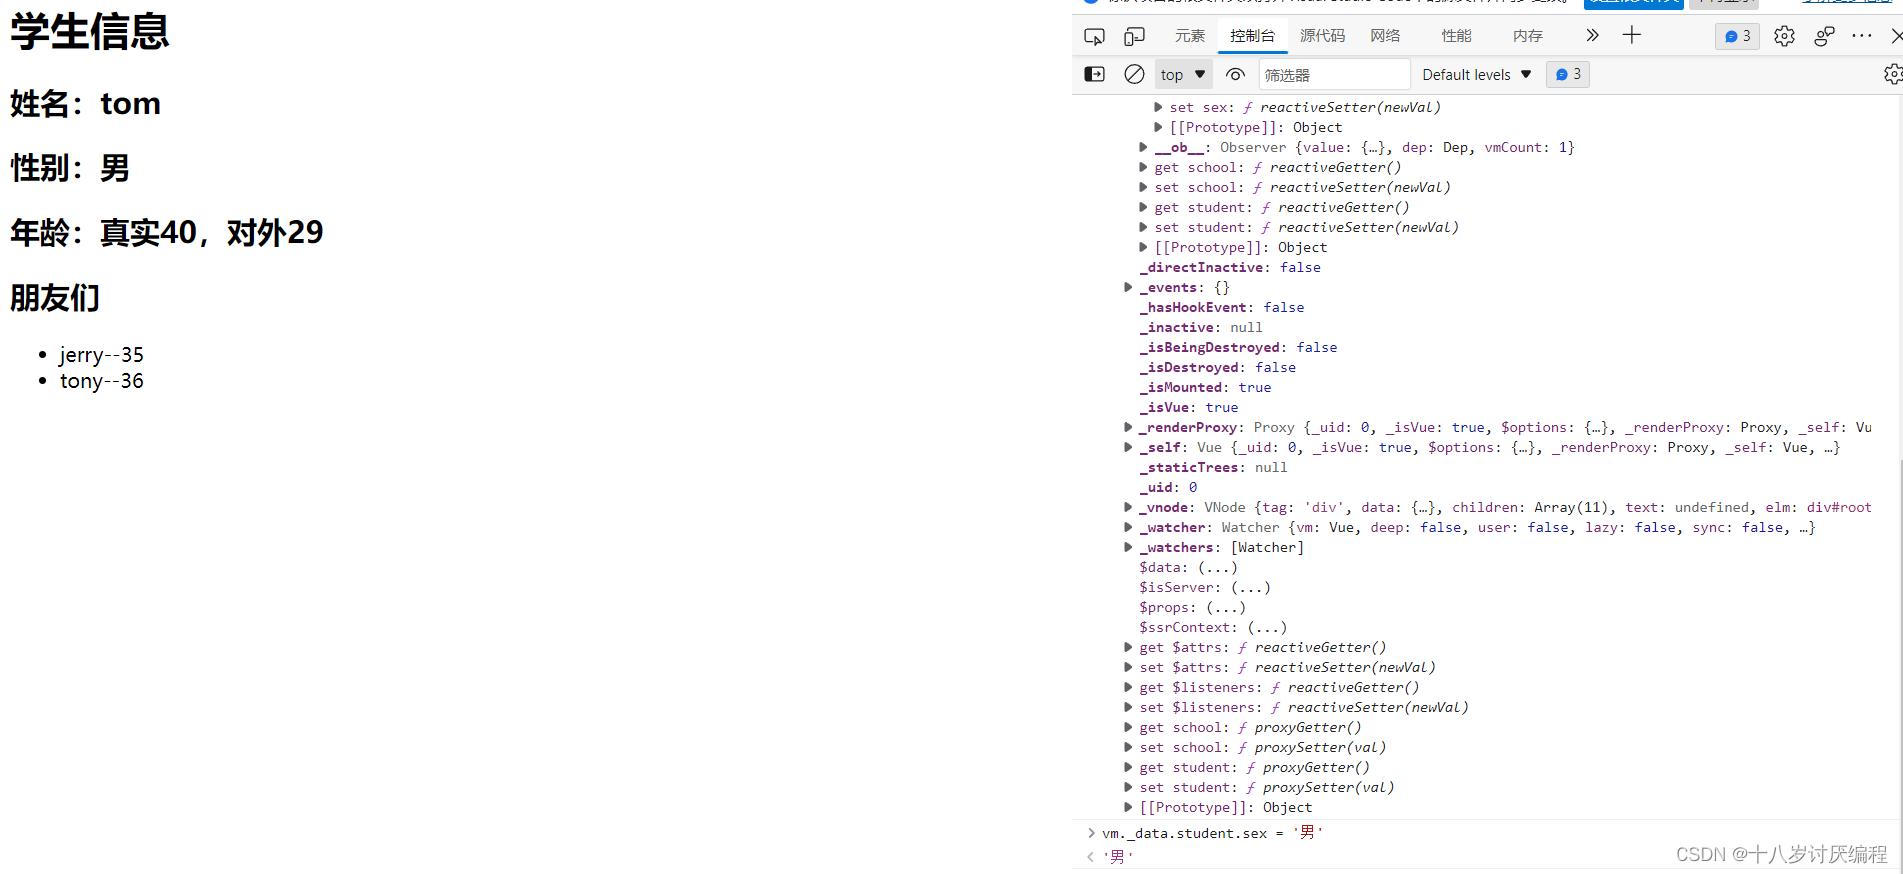Screen dimensions: 1903x874
Task: Expand get $attrs reactiveGetter entry
Action: pos(1129,647)
